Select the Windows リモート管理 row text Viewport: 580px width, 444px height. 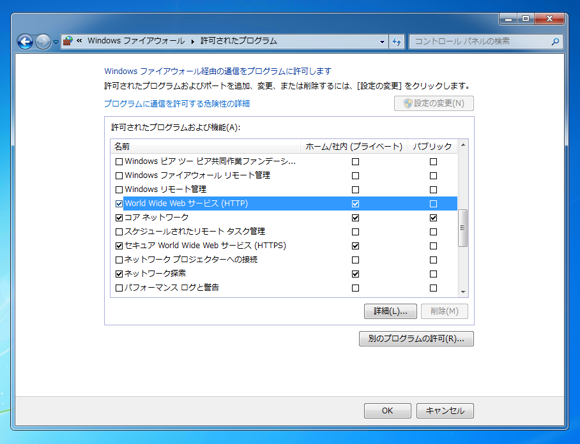point(165,189)
